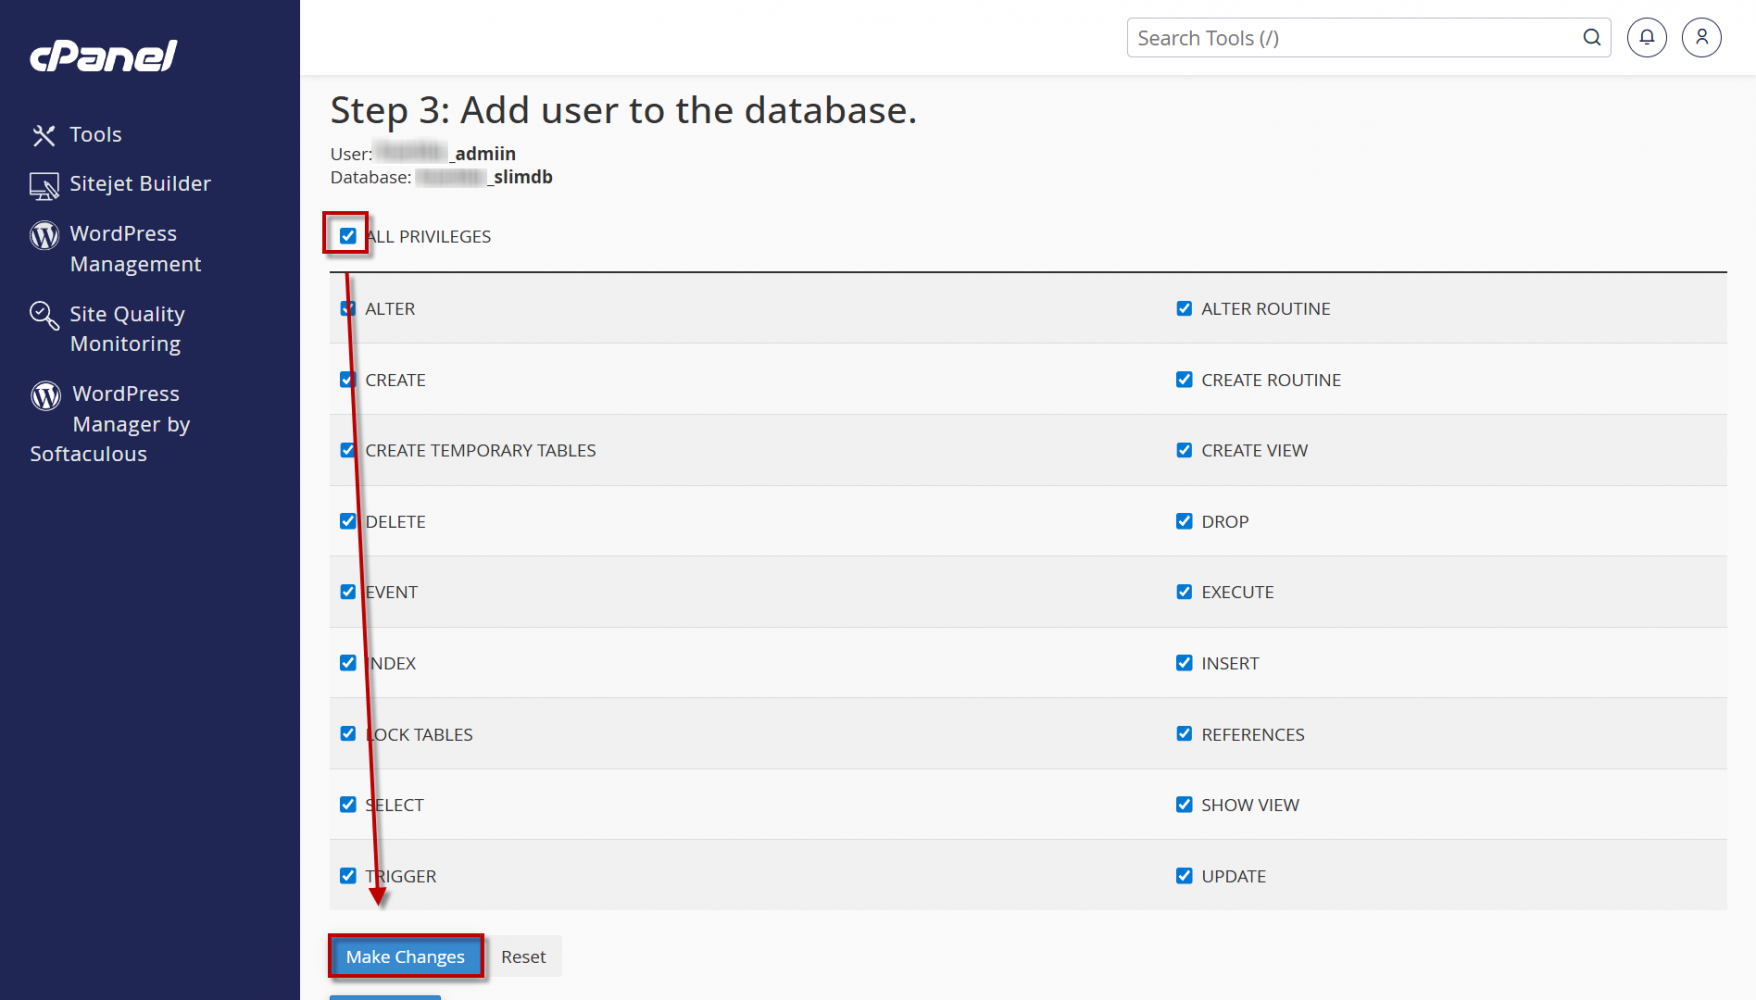Disable the CREATE VIEW privilege
1756x1000 pixels.
coord(1184,450)
